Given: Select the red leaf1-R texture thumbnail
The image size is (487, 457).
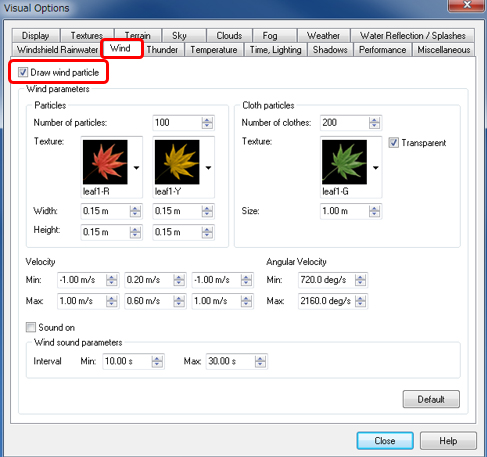Looking at the screenshot, I should (105, 162).
